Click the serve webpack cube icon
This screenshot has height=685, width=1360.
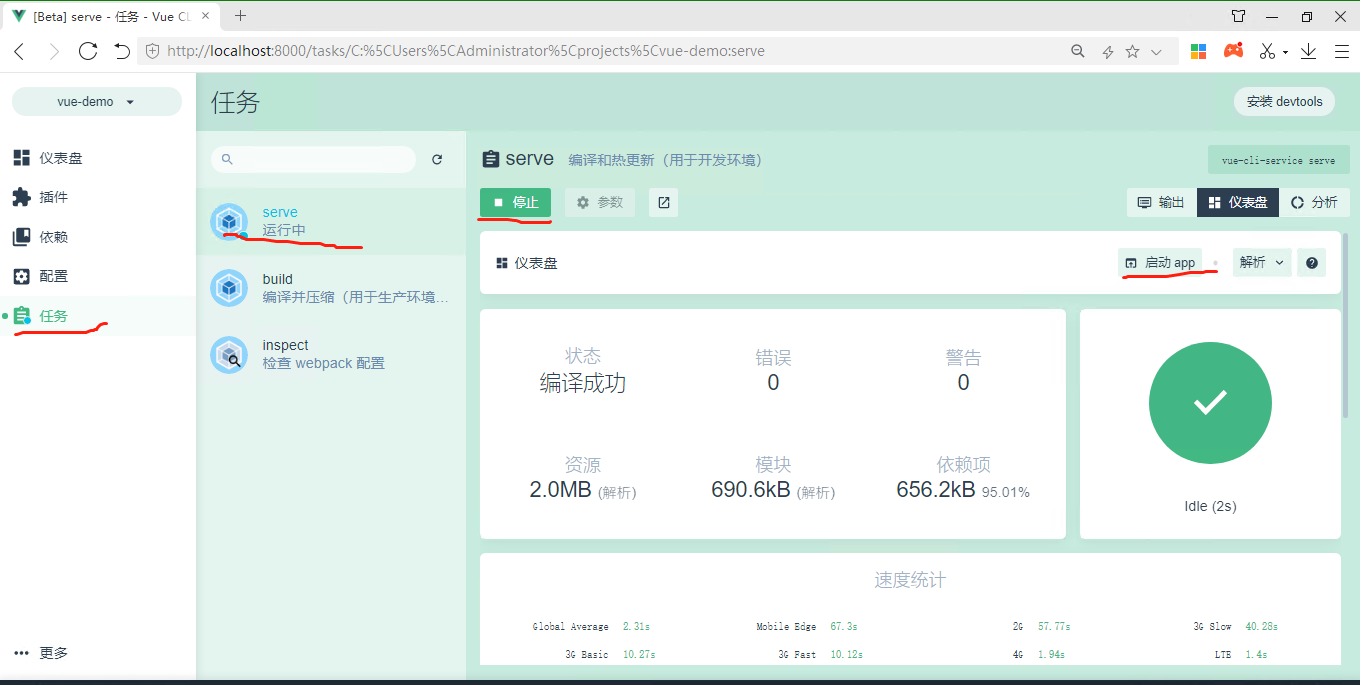(x=229, y=221)
